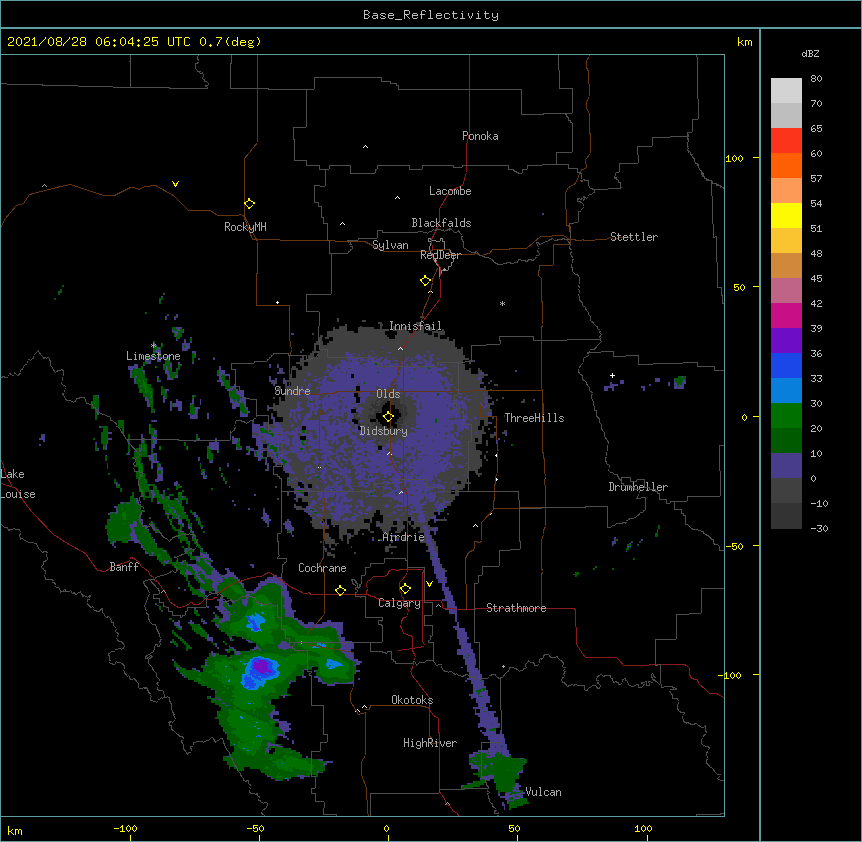
Task: Select the Strathmore label
Action: coord(516,608)
